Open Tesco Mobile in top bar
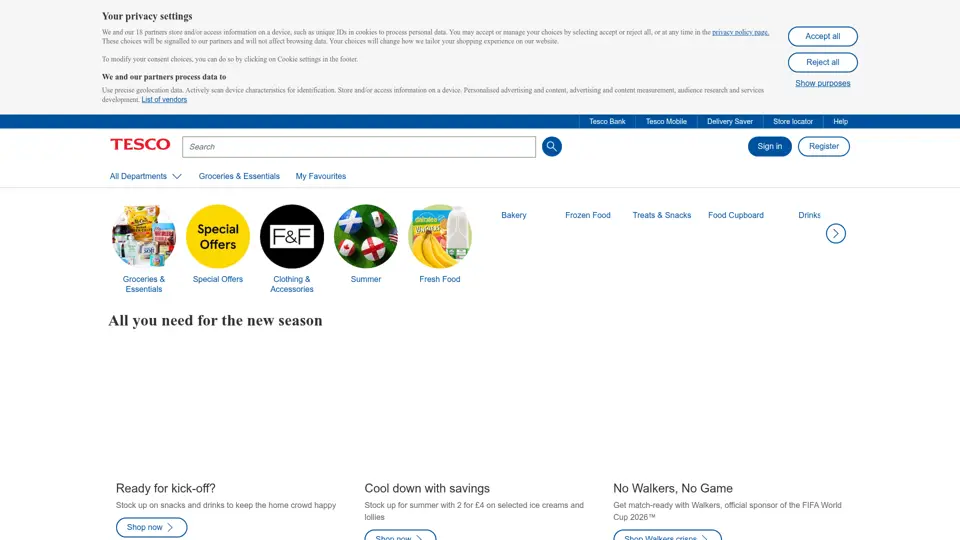 pyautogui.click(x=666, y=121)
